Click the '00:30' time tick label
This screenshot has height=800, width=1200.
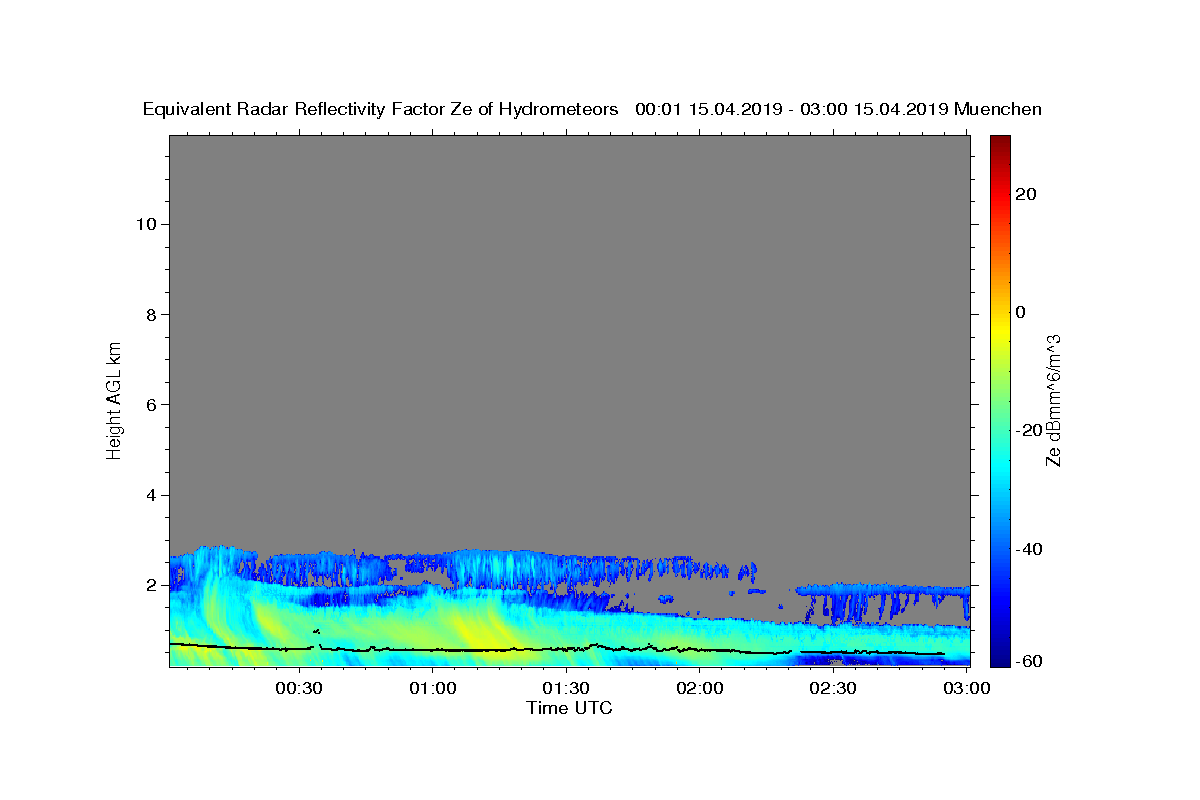coord(299,689)
